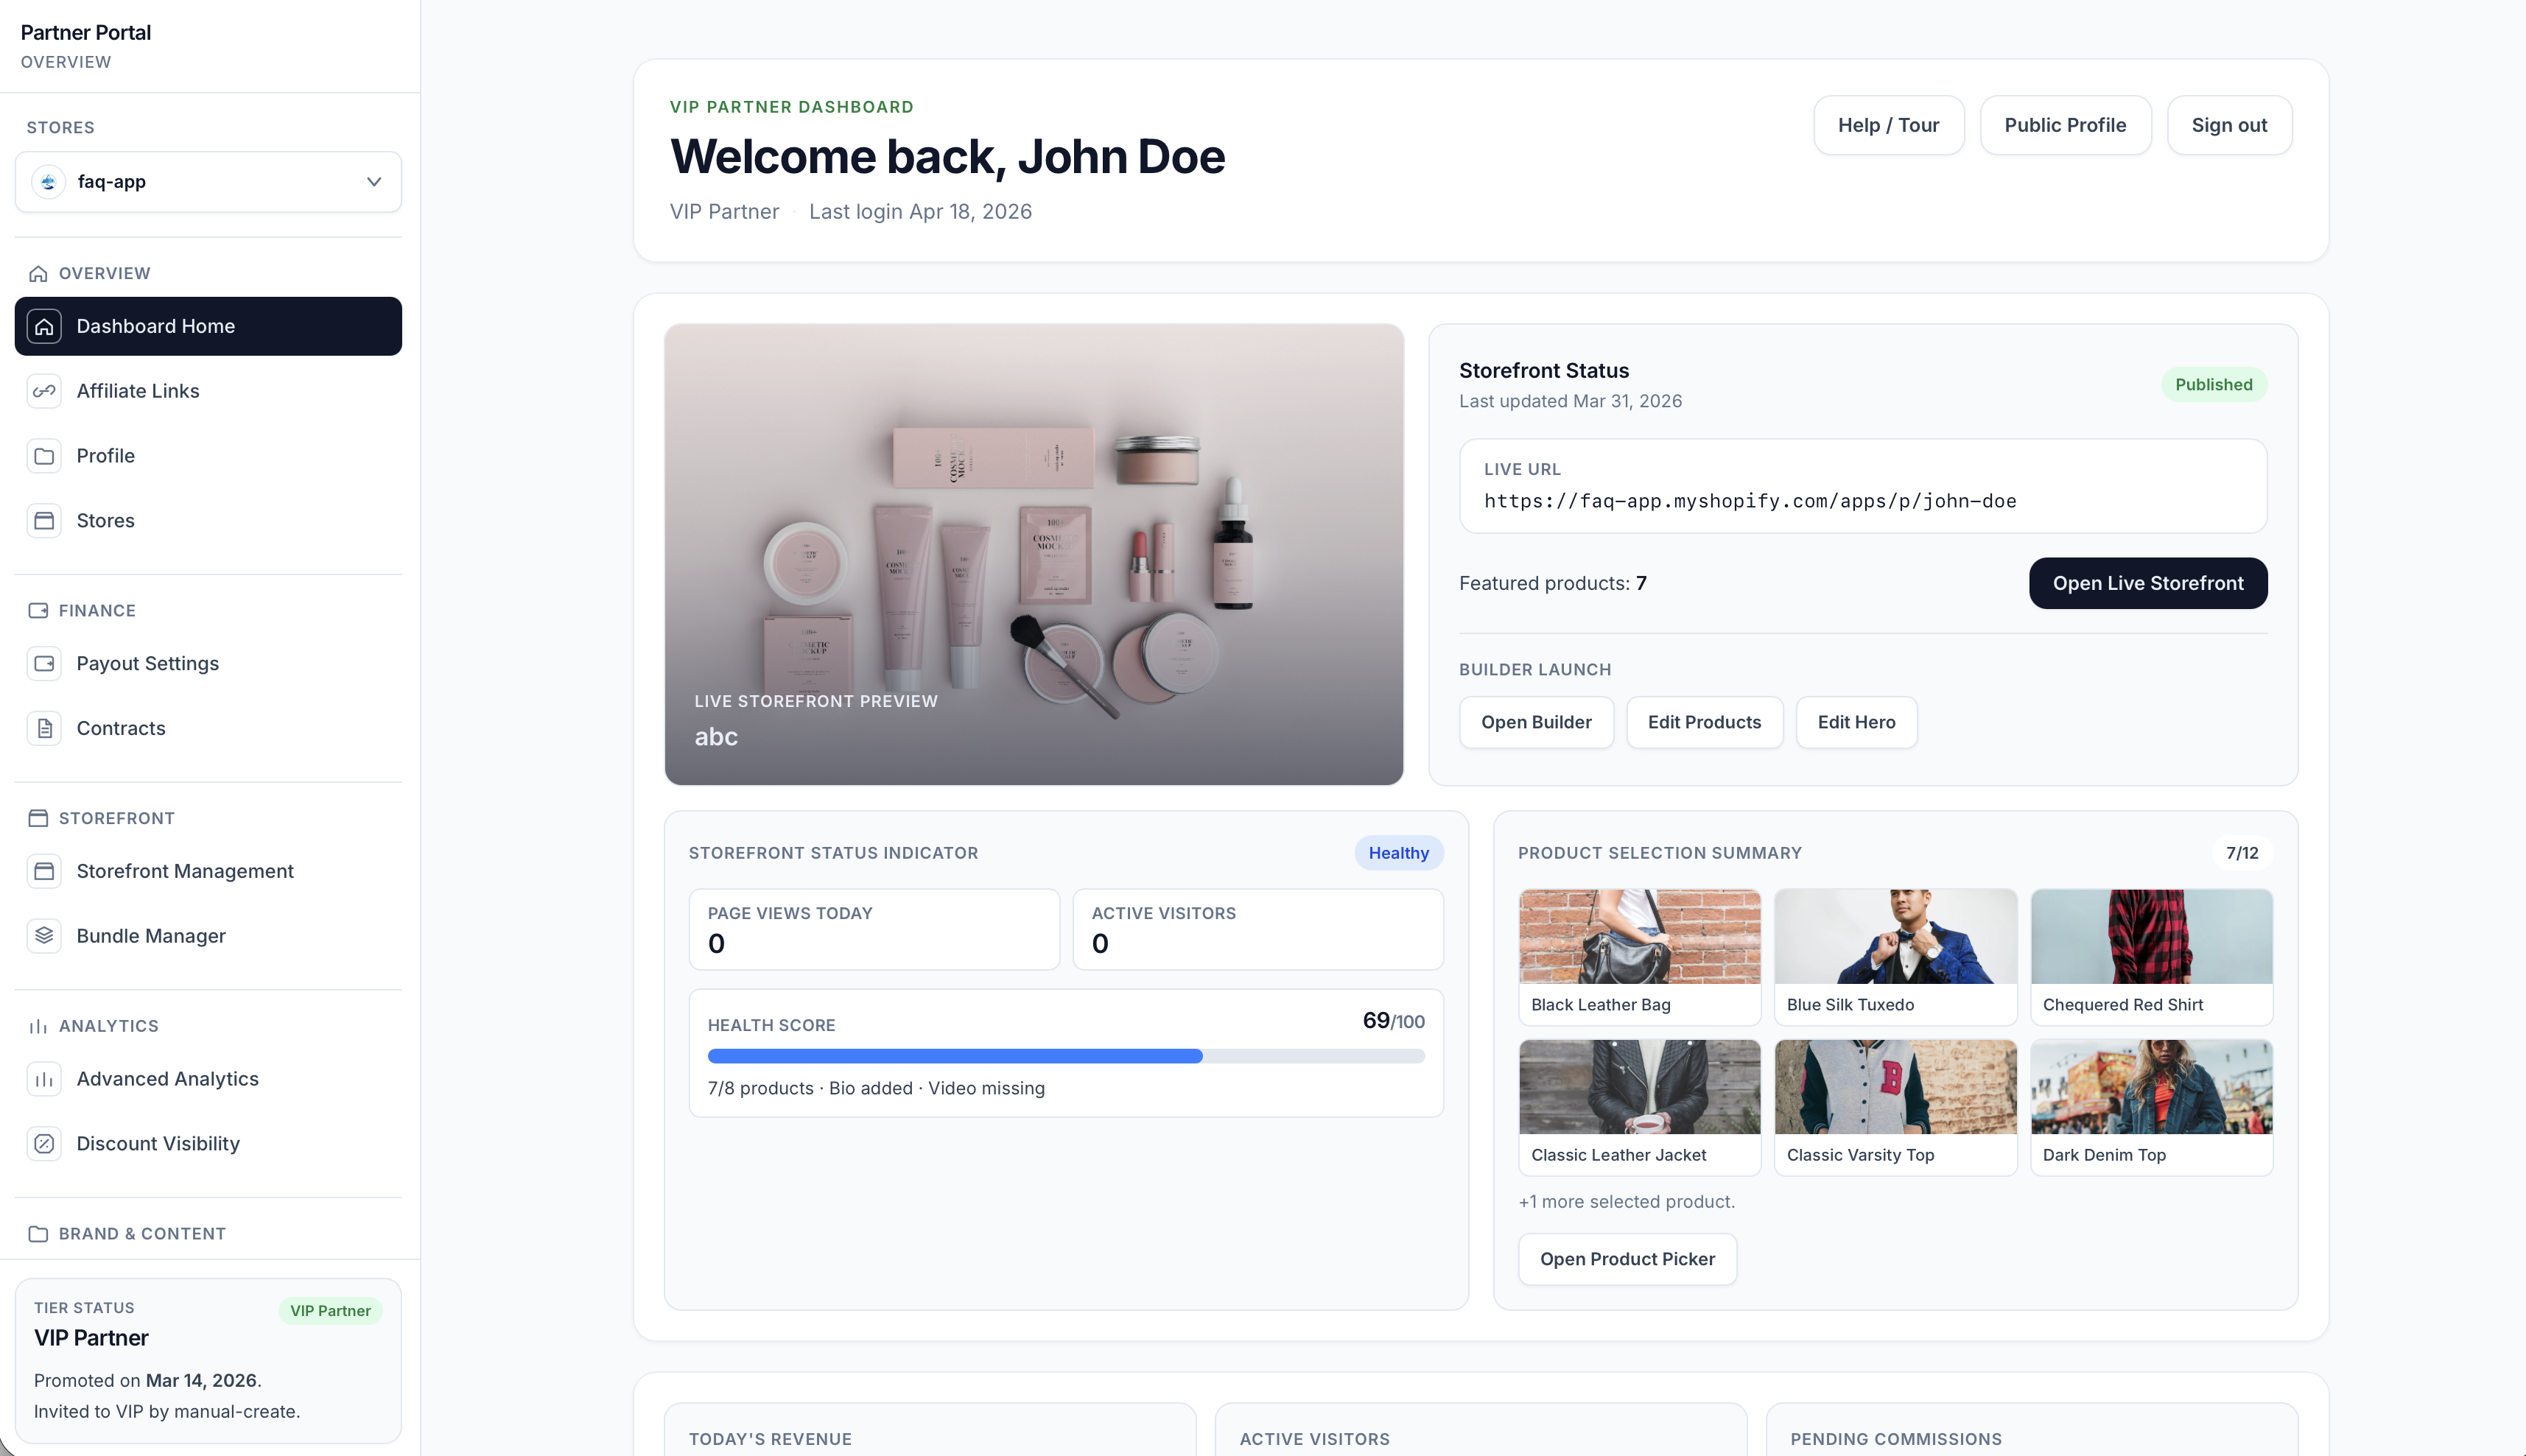2526x1456 pixels.
Task: Click Edit Products button
Action: coord(1704,722)
